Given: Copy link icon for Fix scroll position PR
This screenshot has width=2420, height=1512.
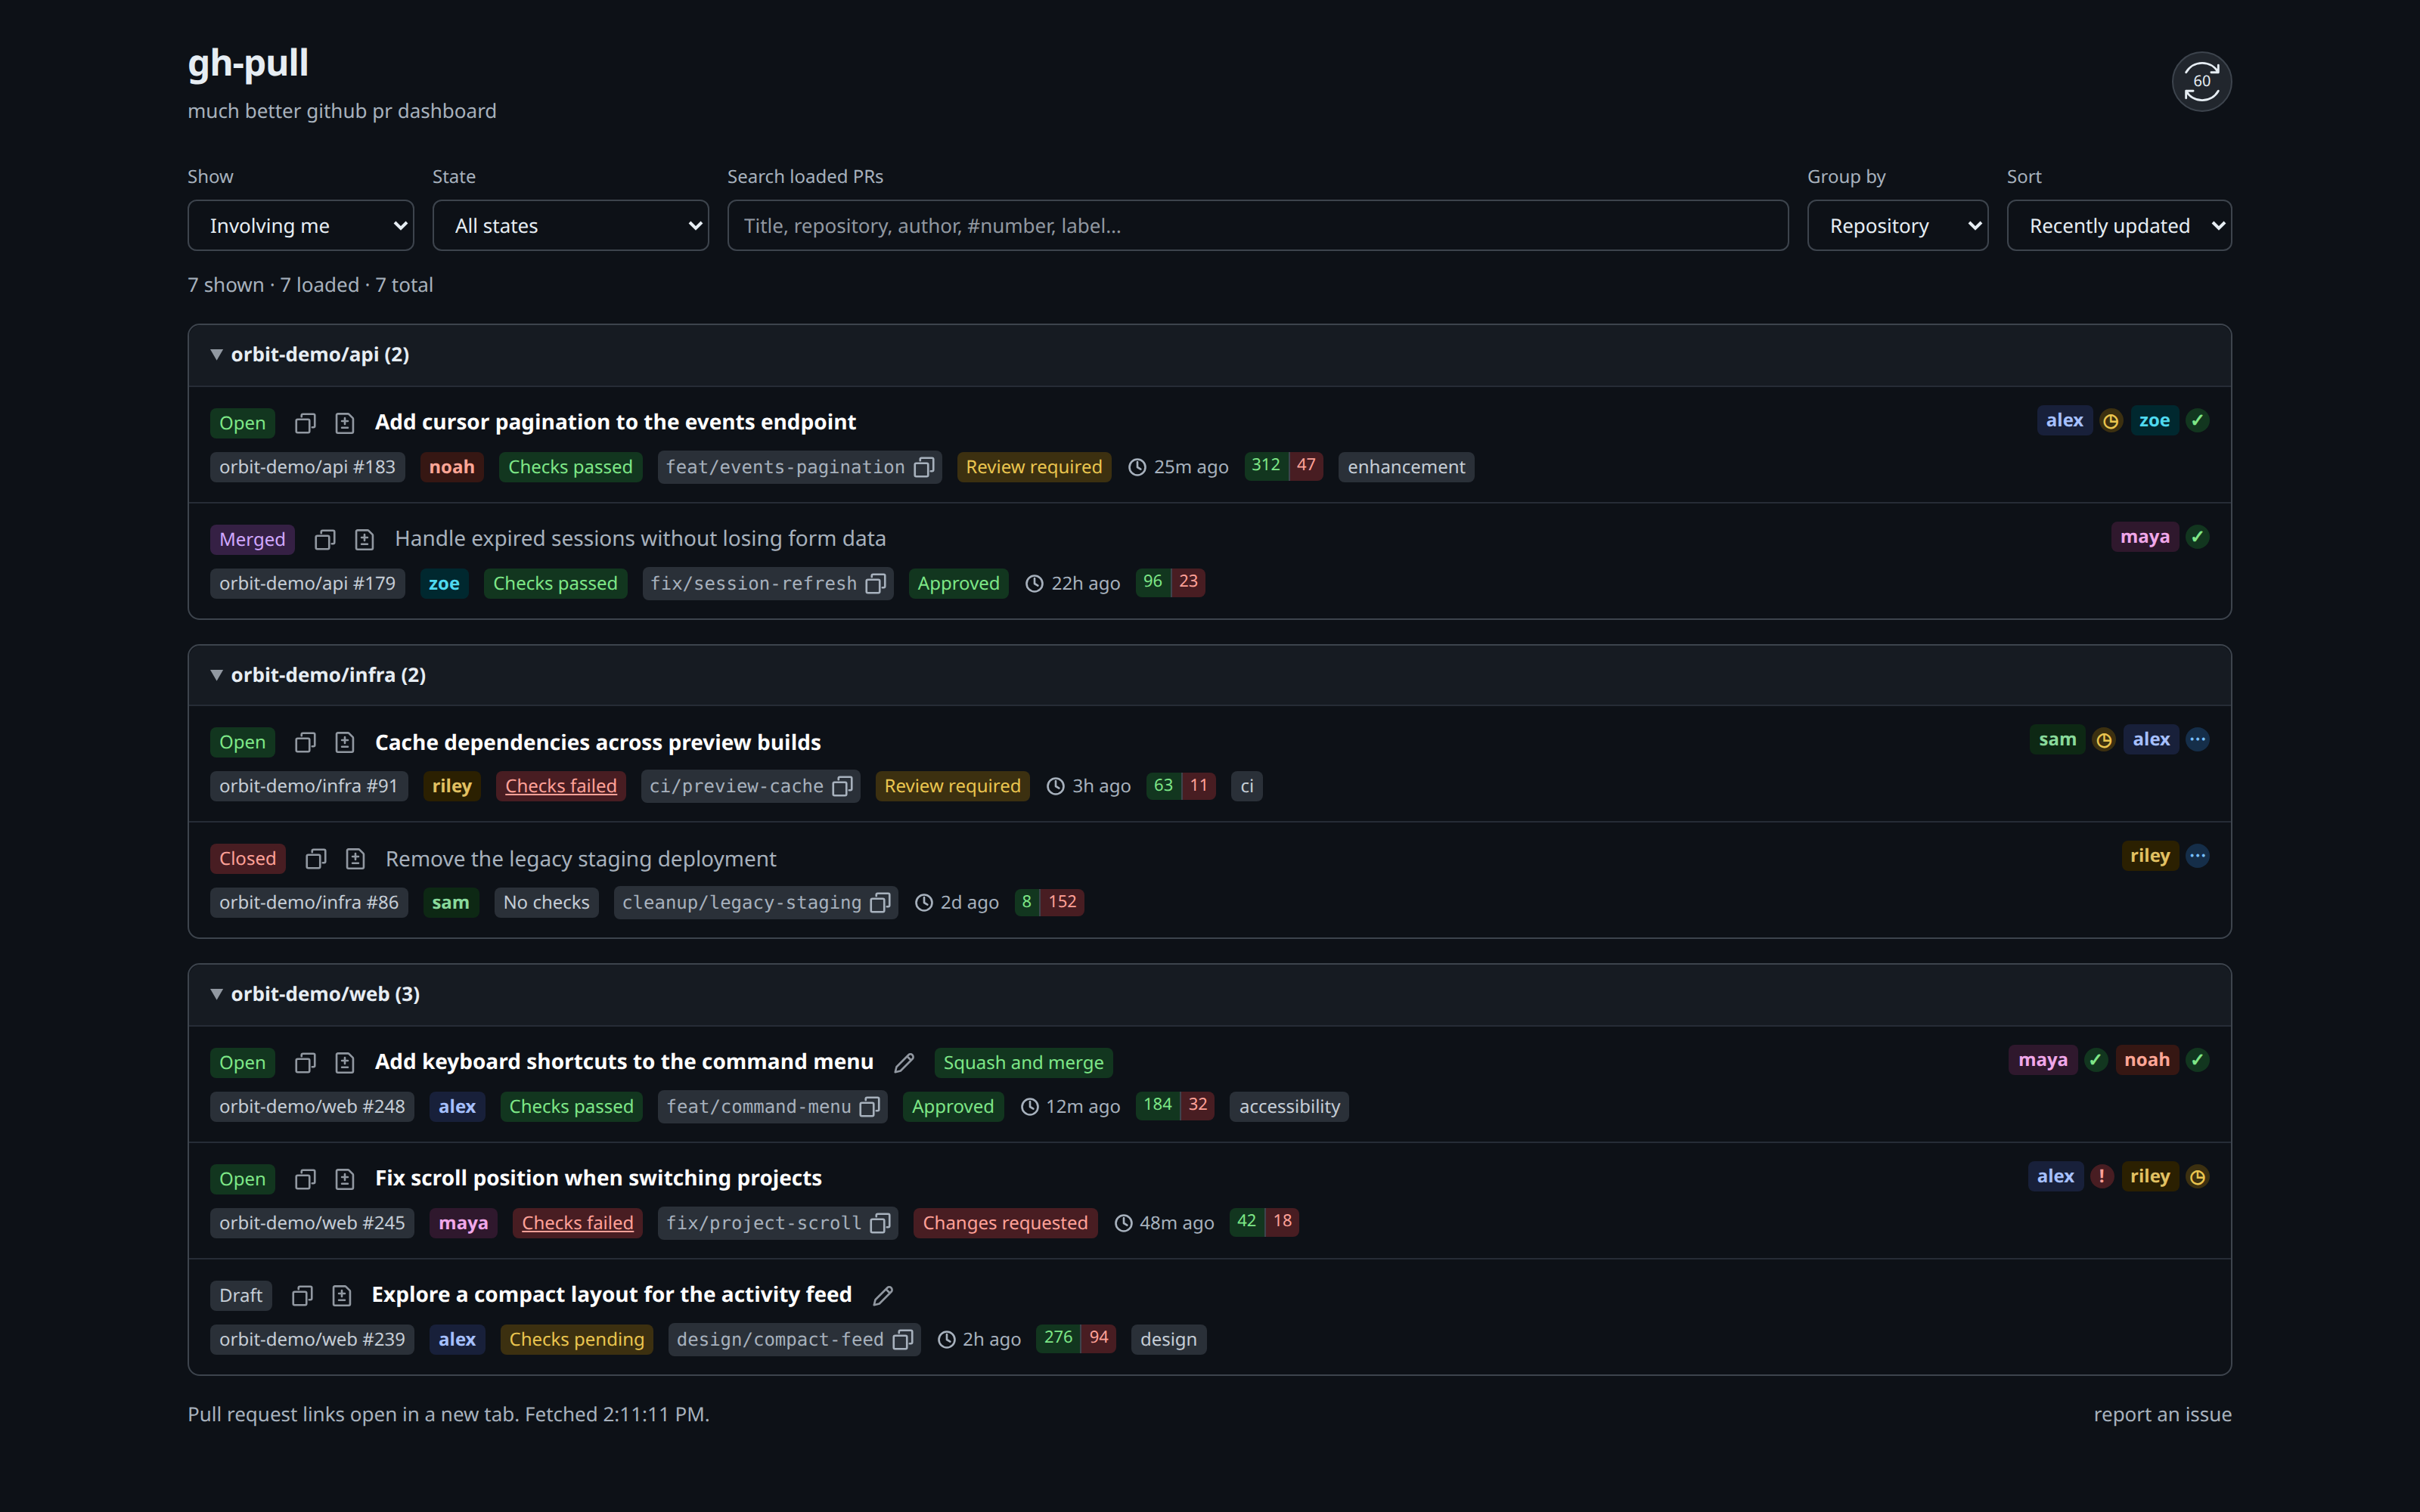Looking at the screenshot, I should pos(305,1179).
